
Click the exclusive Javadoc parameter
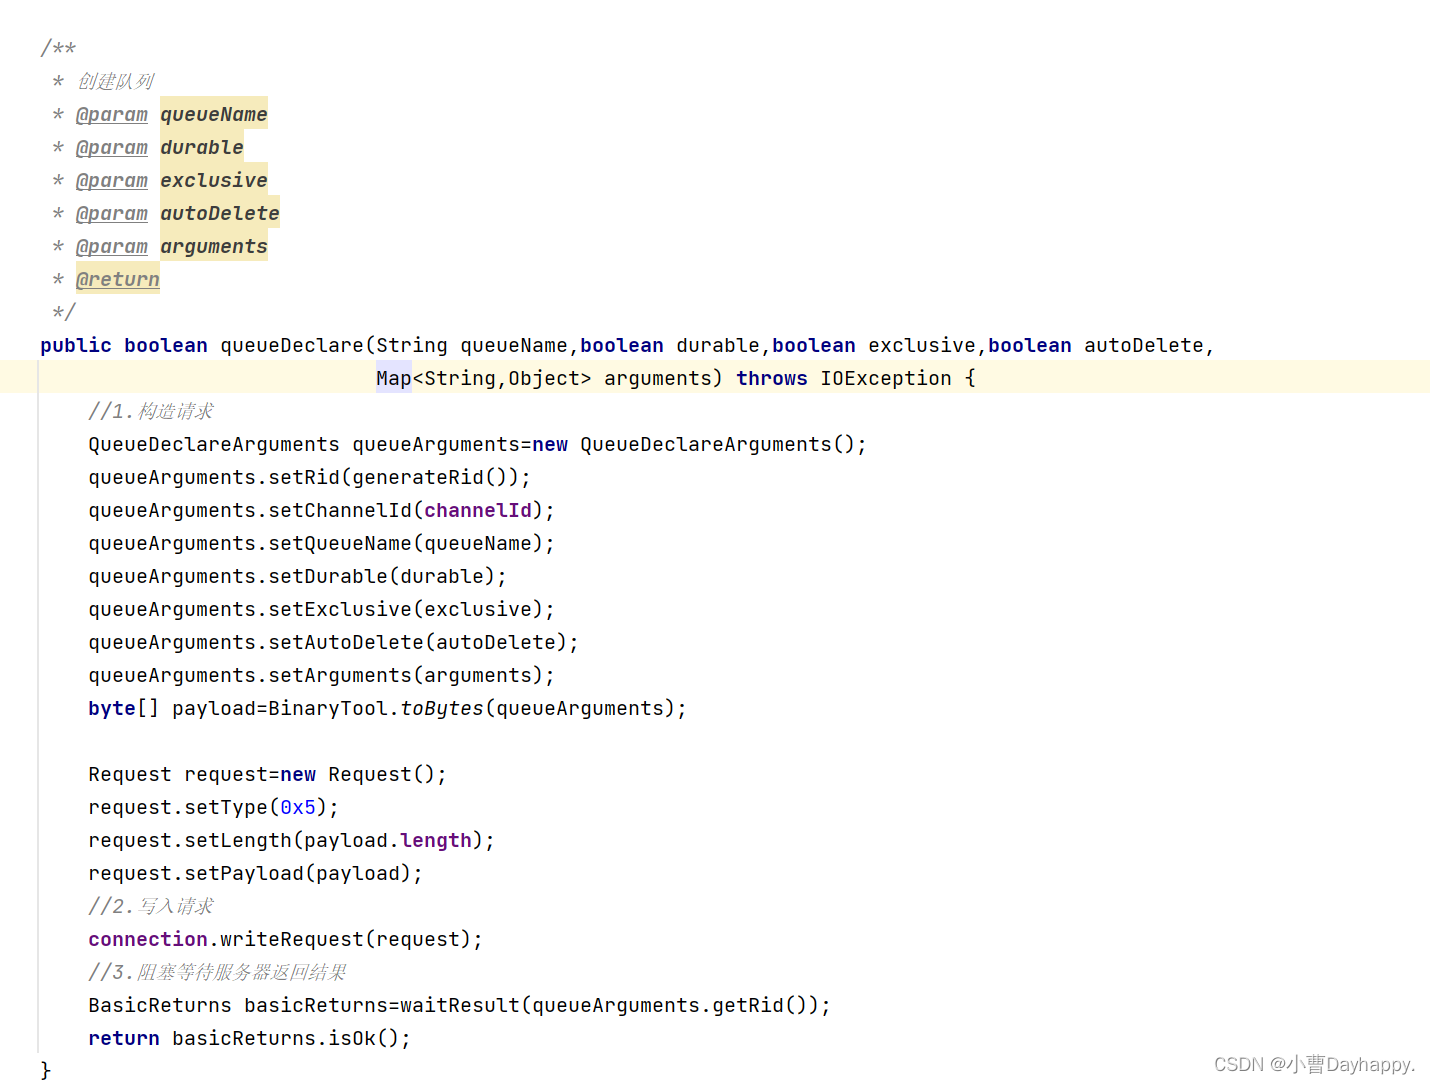tap(214, 180)
